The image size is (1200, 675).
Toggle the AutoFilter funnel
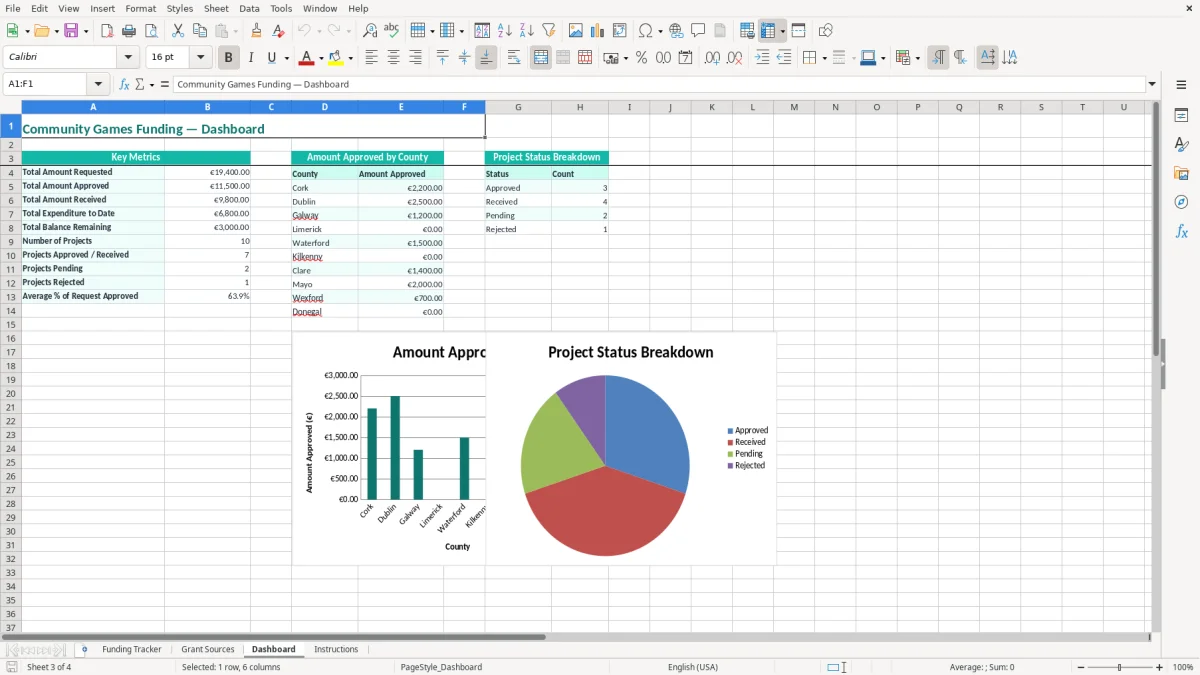coord(548,31)
